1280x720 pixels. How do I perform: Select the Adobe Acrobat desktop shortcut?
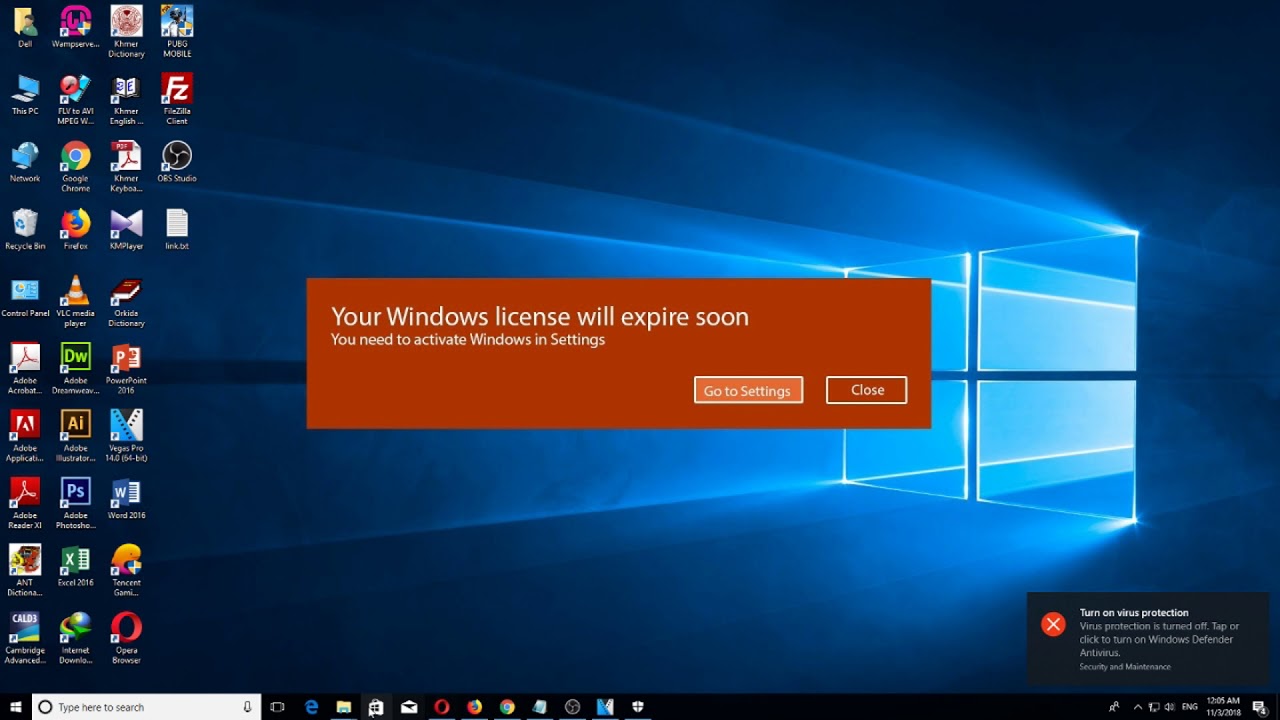click(25, 368)
